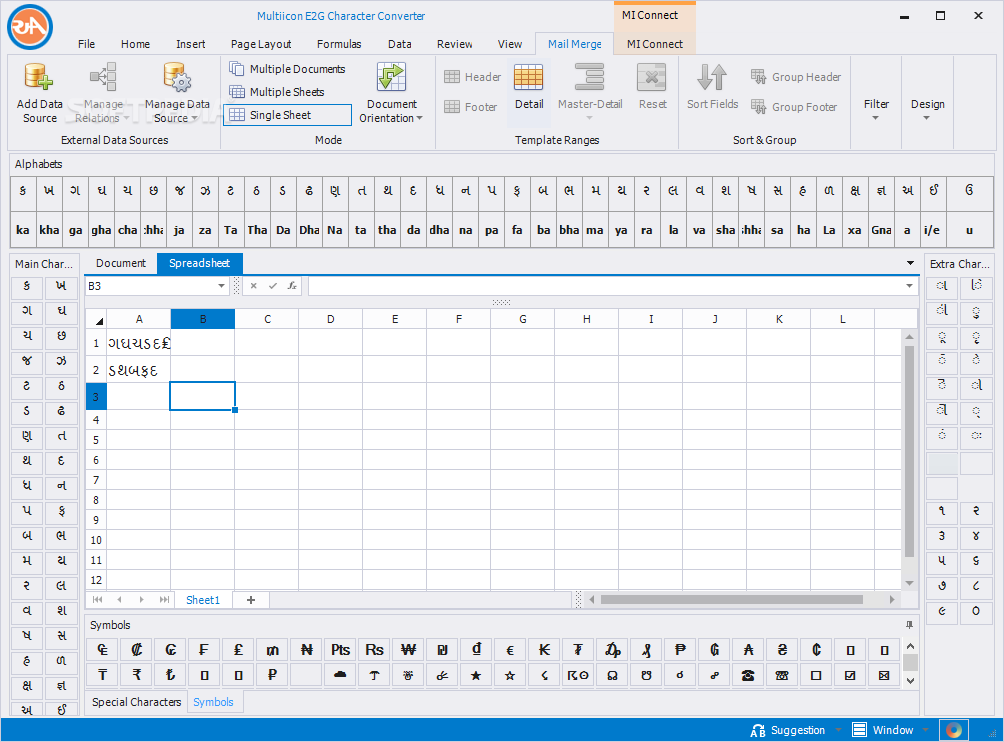
Task: Select Multiple Documents mode
Action: coord(287,69)
